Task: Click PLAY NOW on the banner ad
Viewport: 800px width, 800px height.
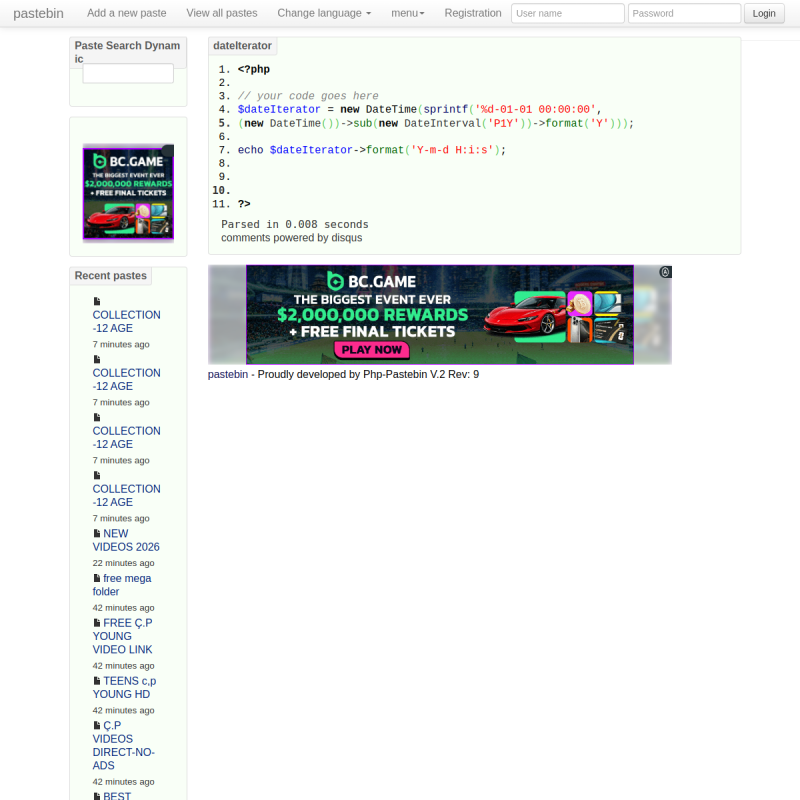Action: click(x=371, y=350)
